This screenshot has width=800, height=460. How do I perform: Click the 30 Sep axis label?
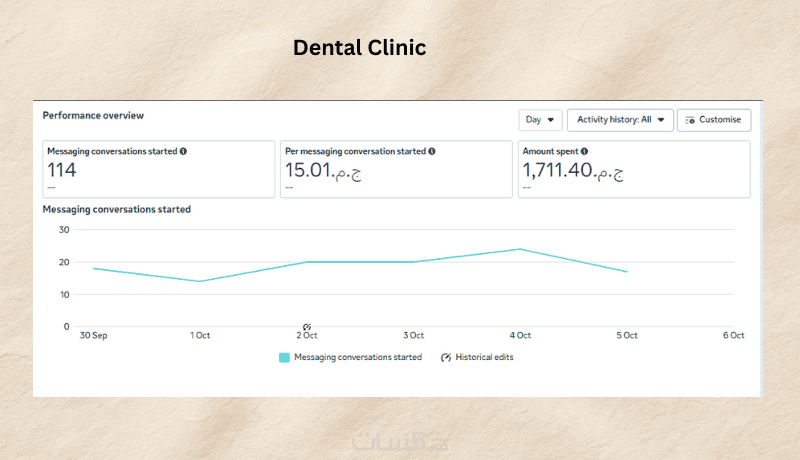(x=93, y=336)
